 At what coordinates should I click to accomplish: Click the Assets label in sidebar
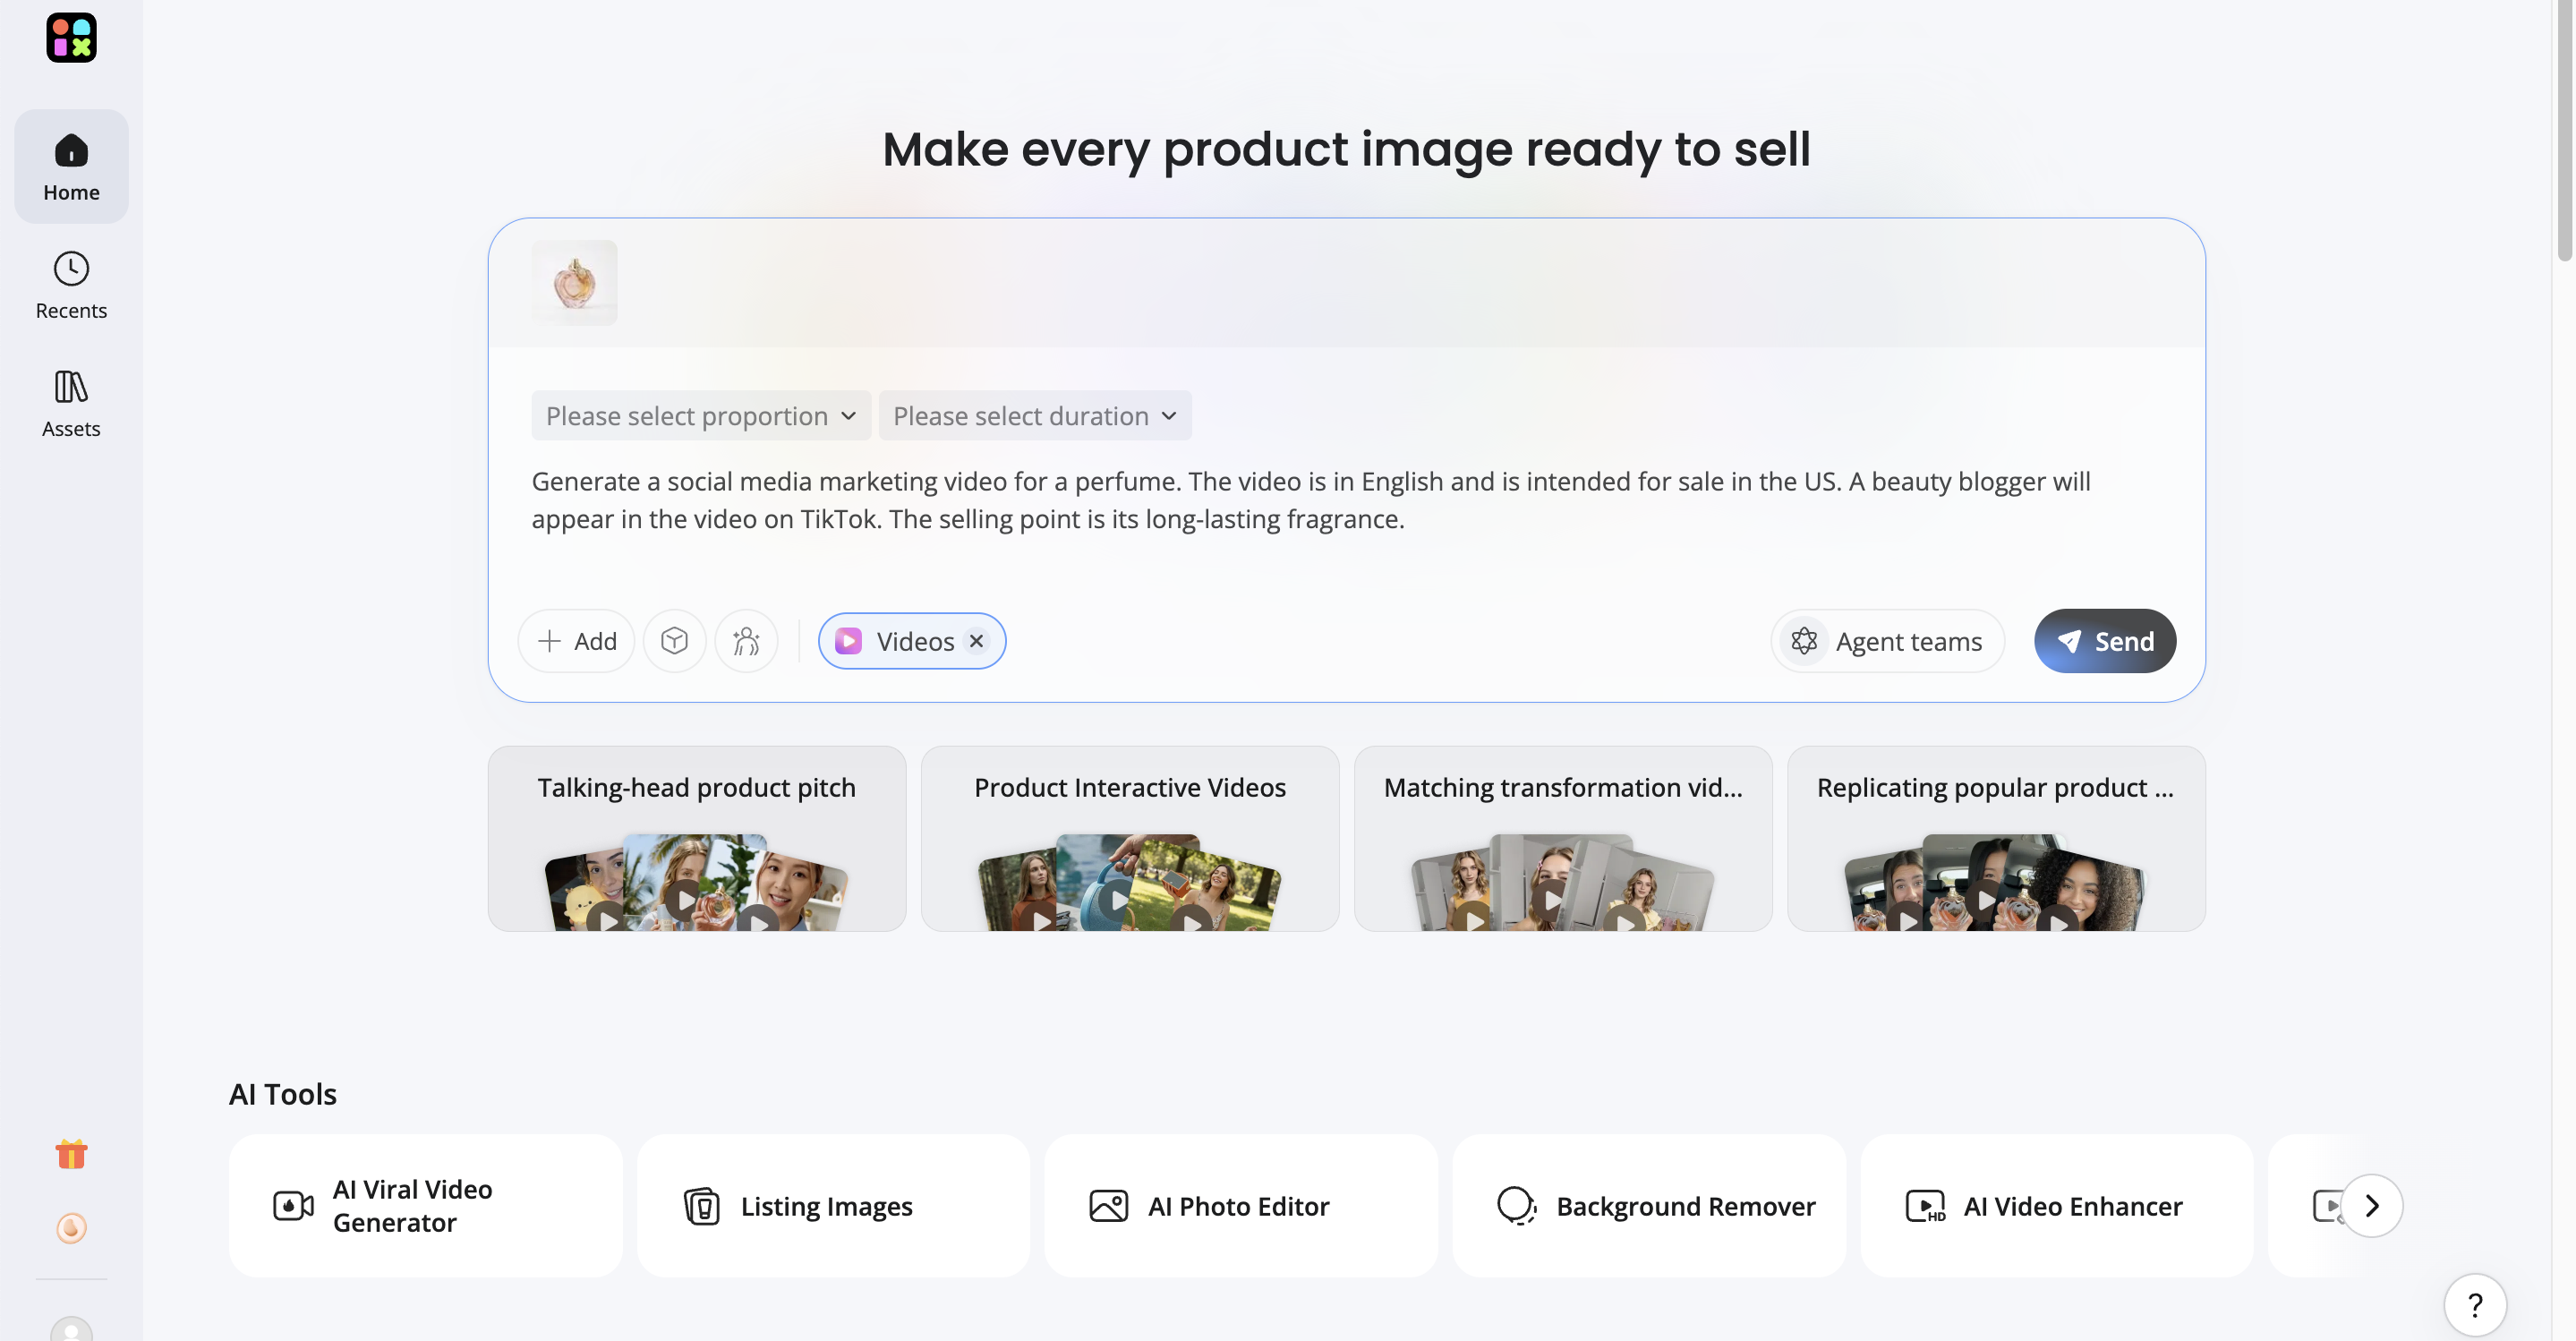click(x=71, y=428)
